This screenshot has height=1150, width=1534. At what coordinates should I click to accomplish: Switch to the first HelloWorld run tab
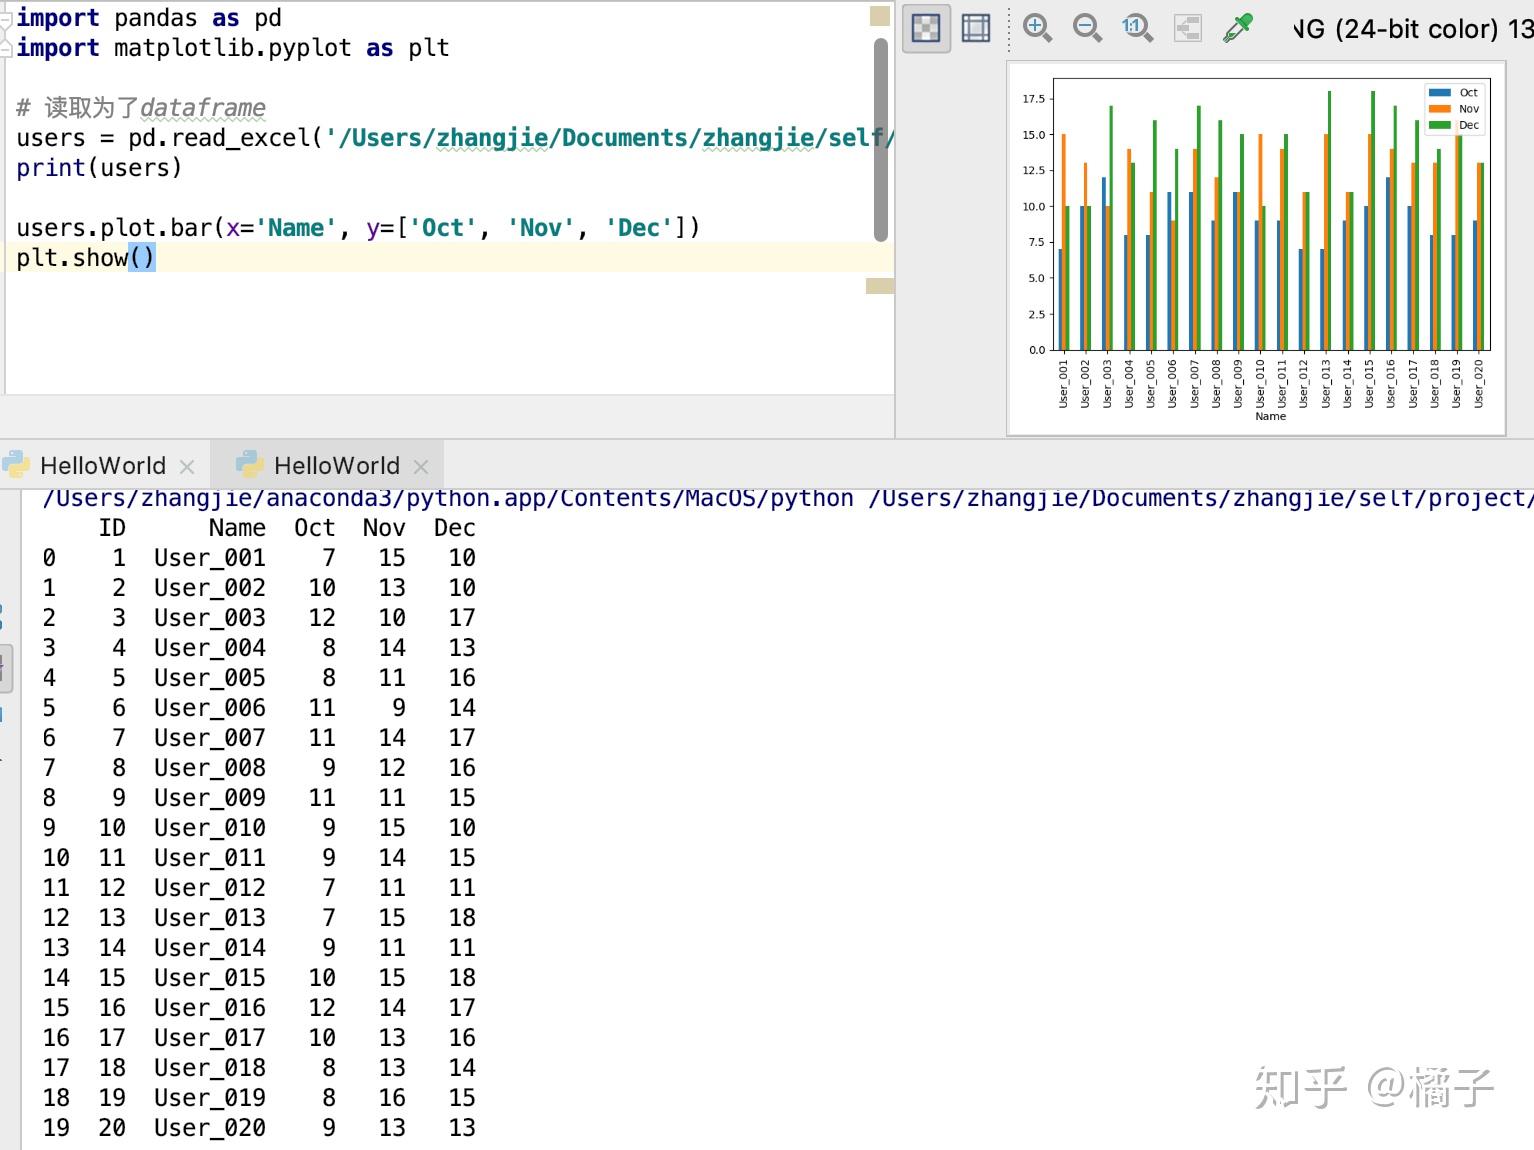(x=103, y=465)
